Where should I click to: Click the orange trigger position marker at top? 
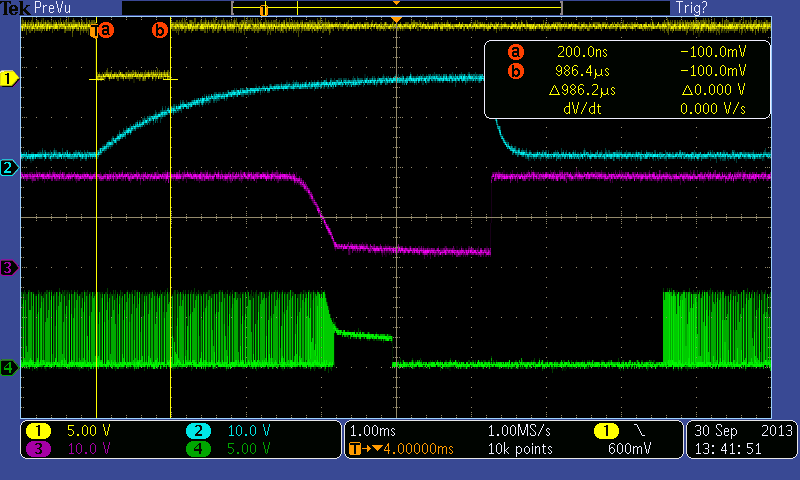pos(396,20)
